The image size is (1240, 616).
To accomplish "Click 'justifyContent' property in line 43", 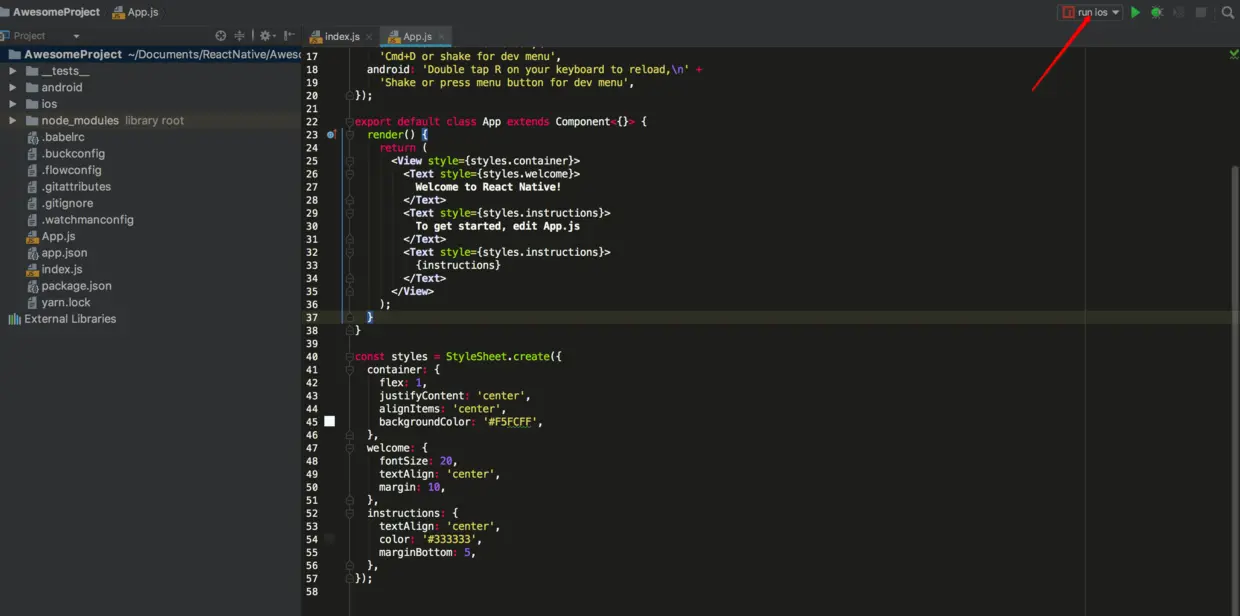I will 421,396.
